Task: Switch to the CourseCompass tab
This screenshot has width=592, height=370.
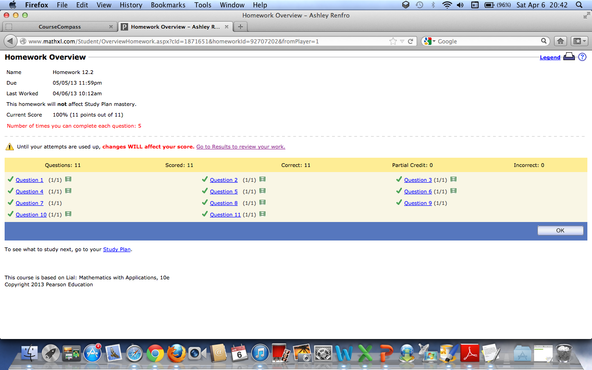Action: click(59, 27)
